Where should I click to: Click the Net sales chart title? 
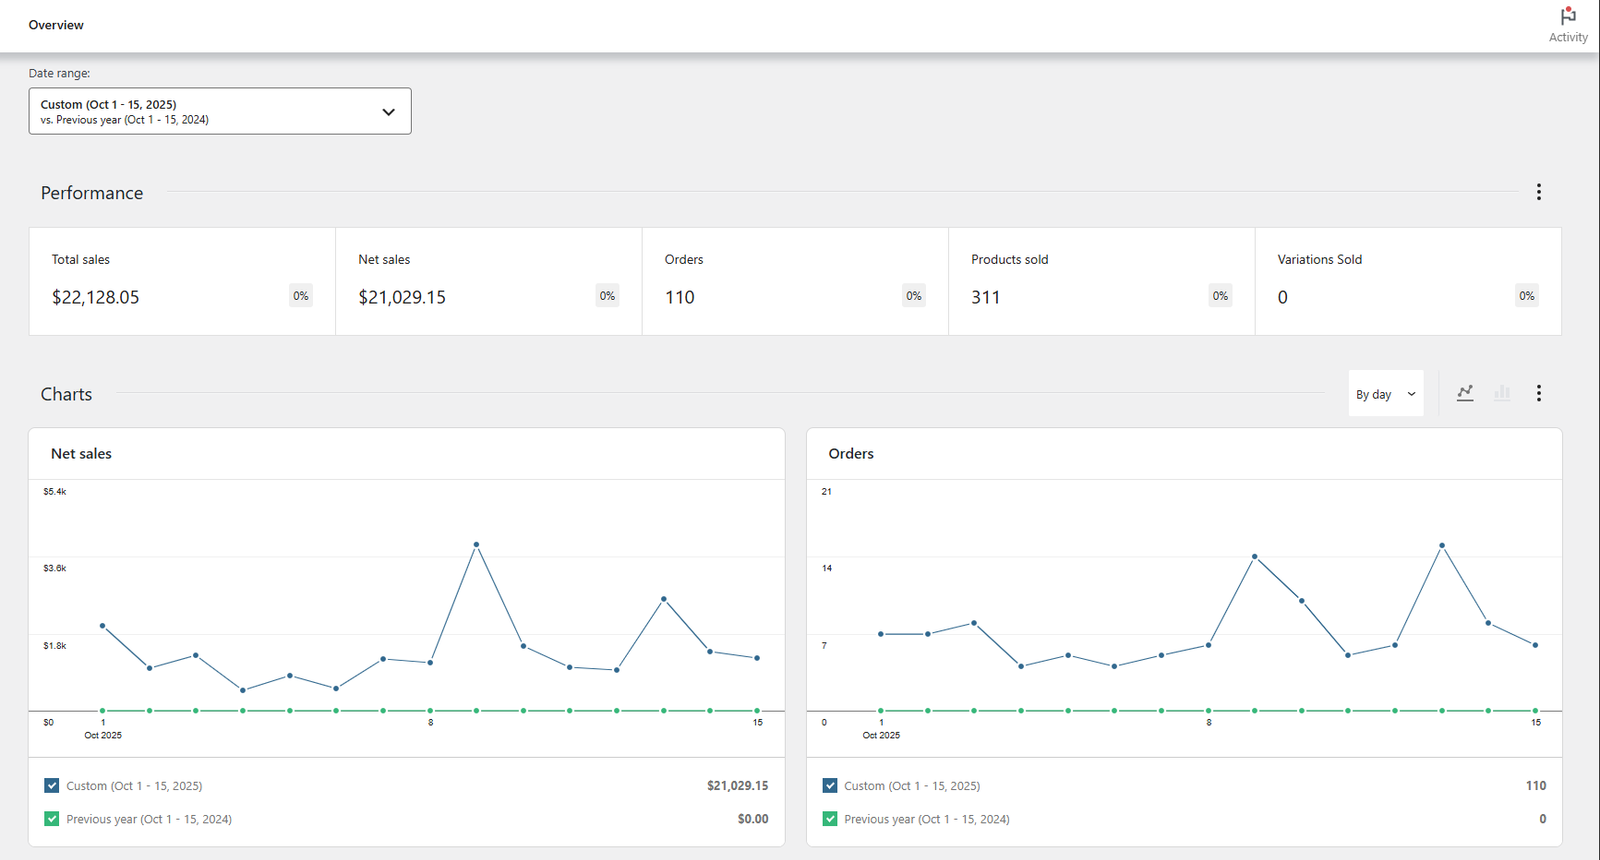tap(81, 454)
